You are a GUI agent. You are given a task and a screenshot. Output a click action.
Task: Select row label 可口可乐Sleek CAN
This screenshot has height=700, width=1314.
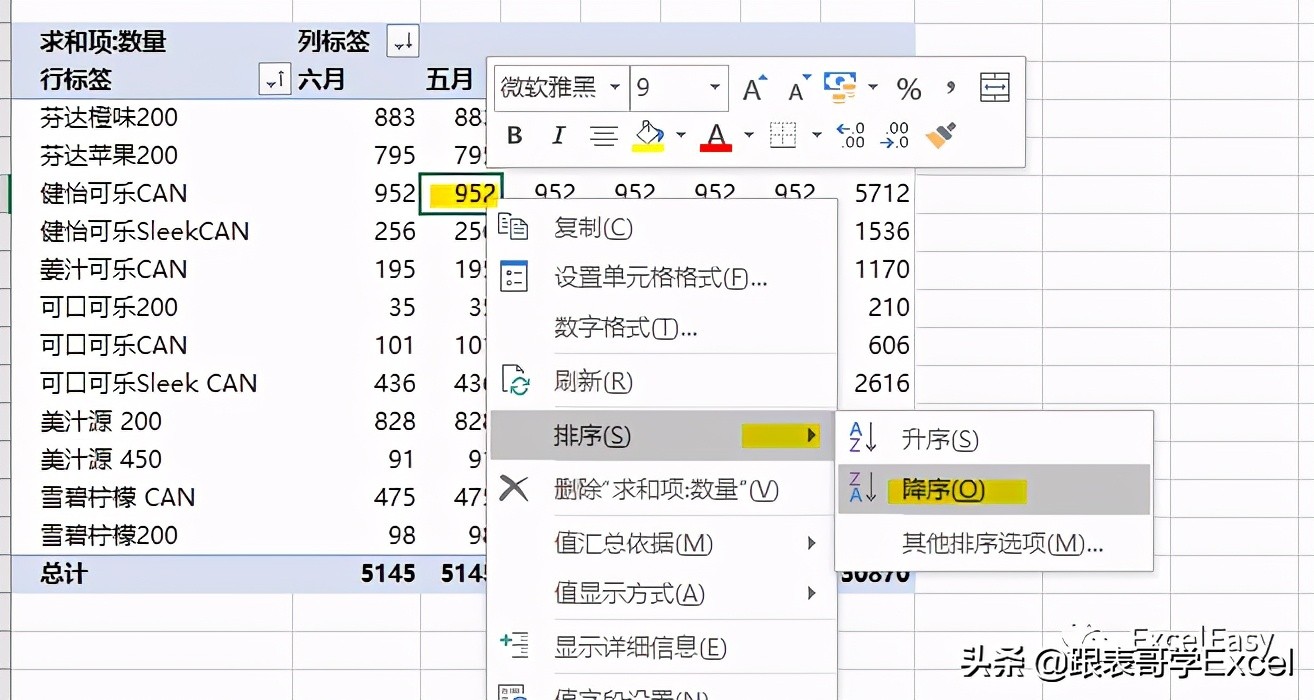pyautogui.click(x=149, y=383)
